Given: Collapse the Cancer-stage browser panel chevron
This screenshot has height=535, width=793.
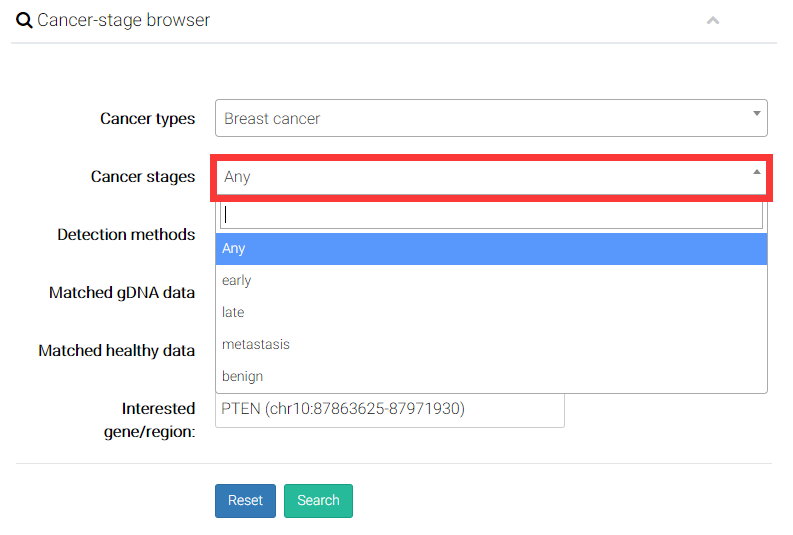Looking at the screenshot, I should 713,20.
